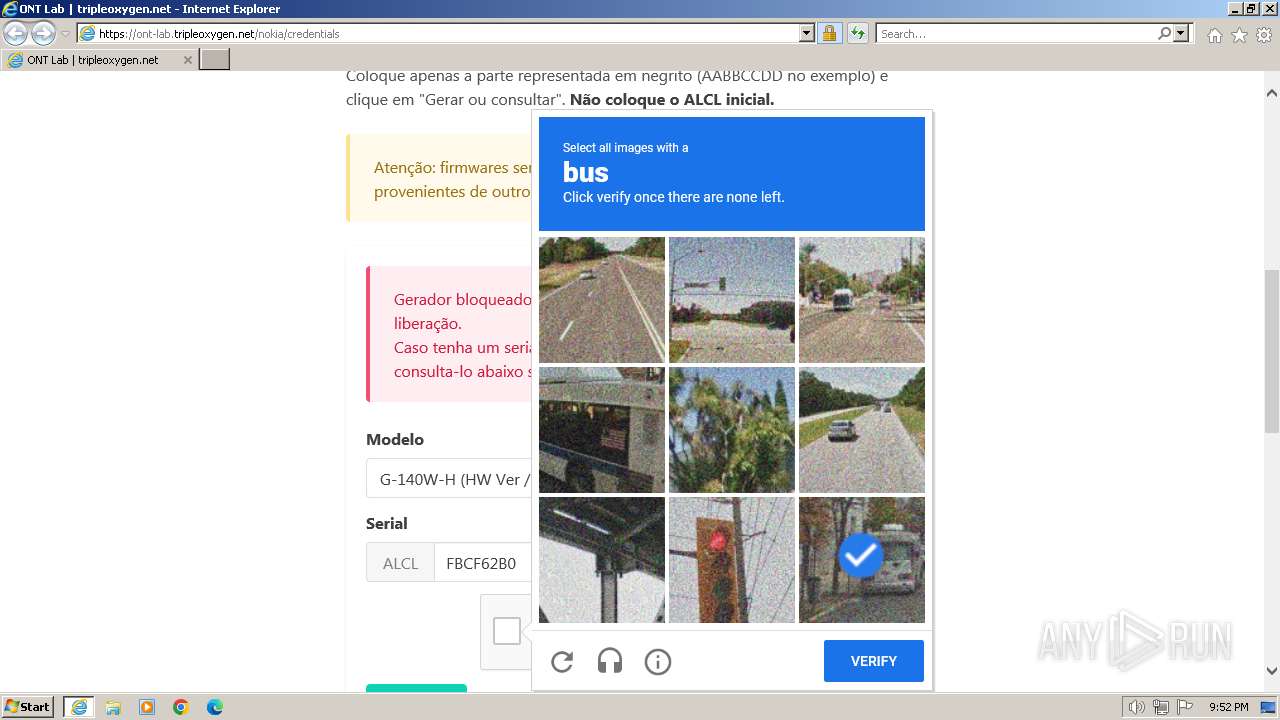Expand the address bar autocomplete dropdown

(807, 33)
